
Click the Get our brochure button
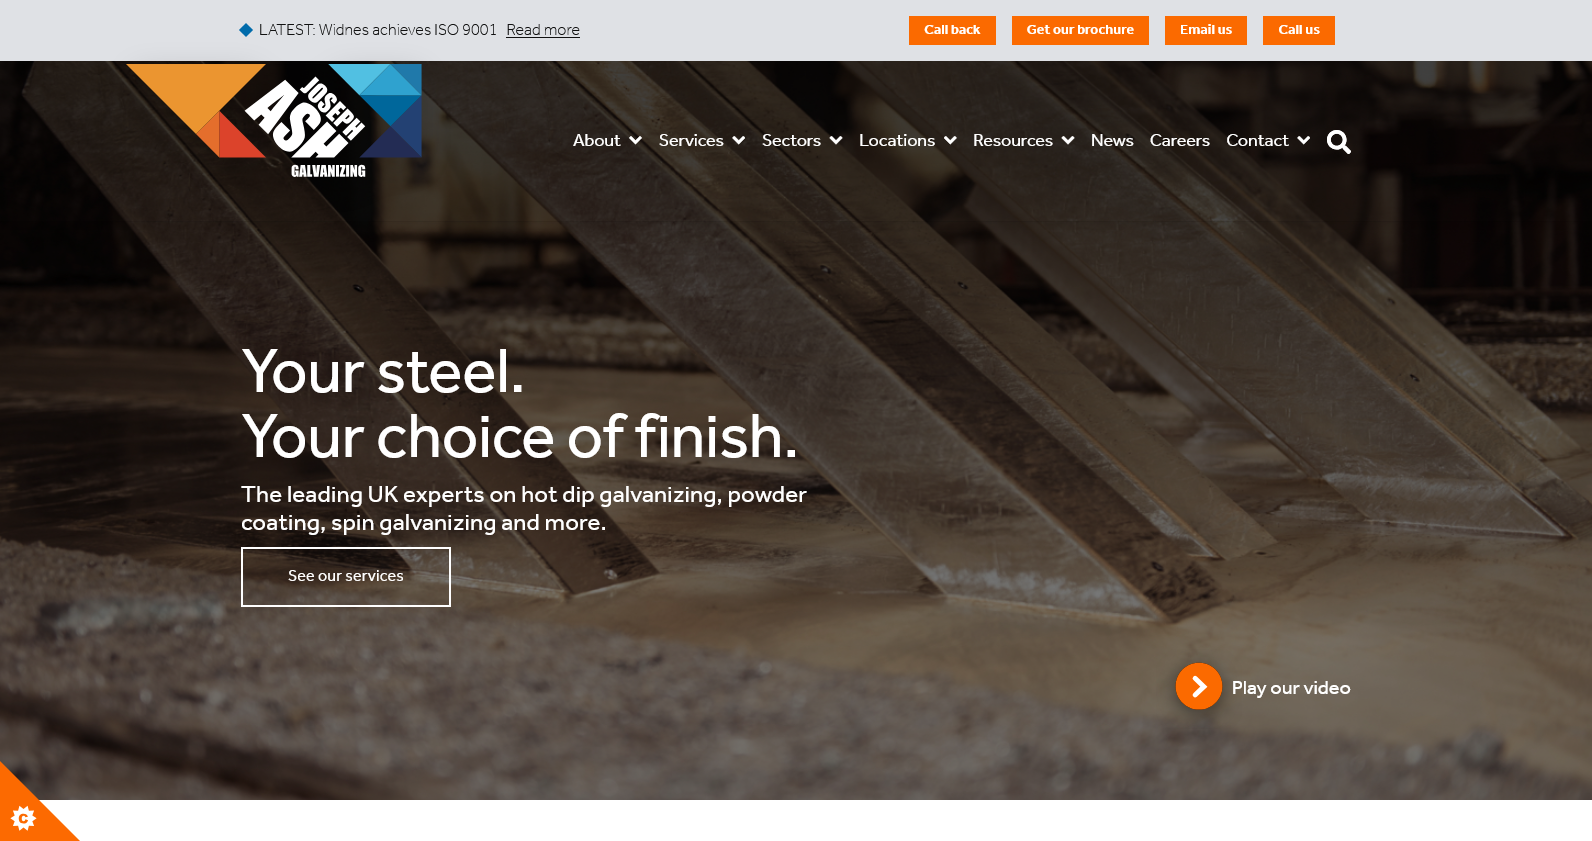[1080, 30]
